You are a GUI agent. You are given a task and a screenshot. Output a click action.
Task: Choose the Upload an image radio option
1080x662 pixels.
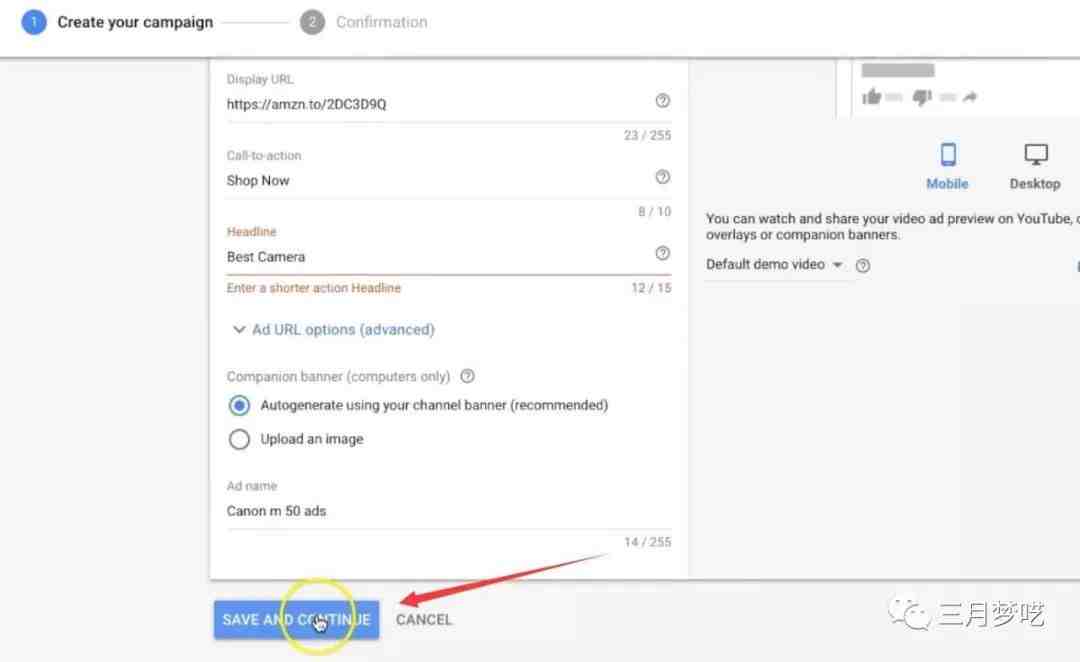coord(239,439)
